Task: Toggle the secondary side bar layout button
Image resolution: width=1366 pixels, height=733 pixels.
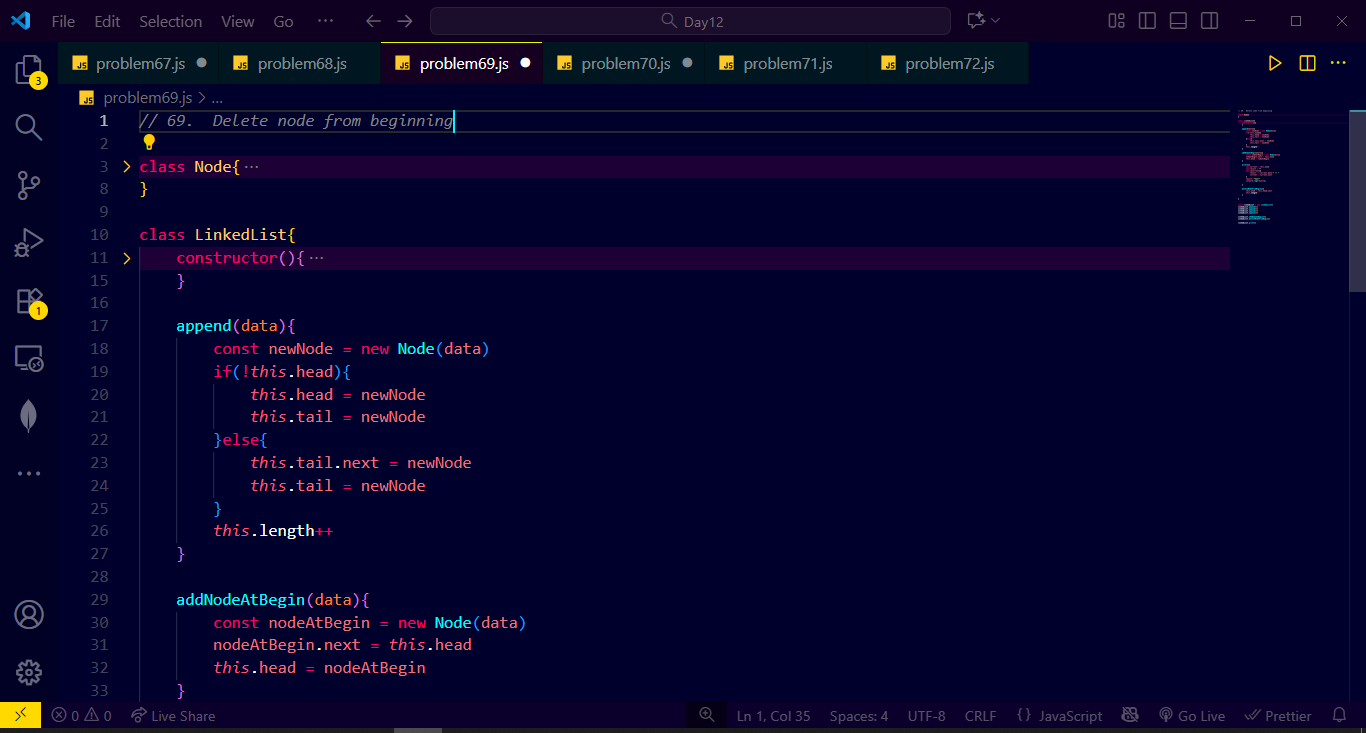Action: tap(1209, 21)
